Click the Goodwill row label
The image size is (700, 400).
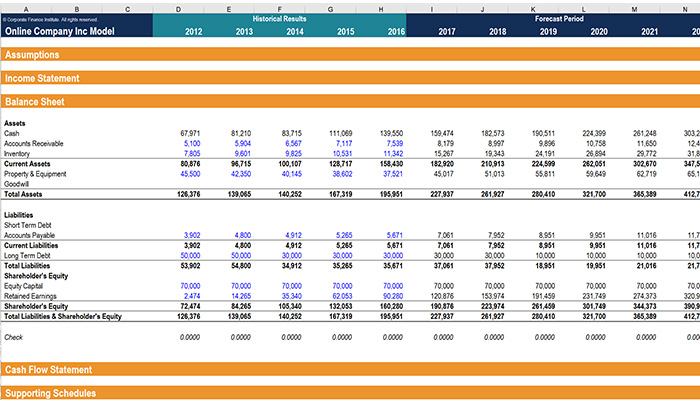[x=17, y=184]
